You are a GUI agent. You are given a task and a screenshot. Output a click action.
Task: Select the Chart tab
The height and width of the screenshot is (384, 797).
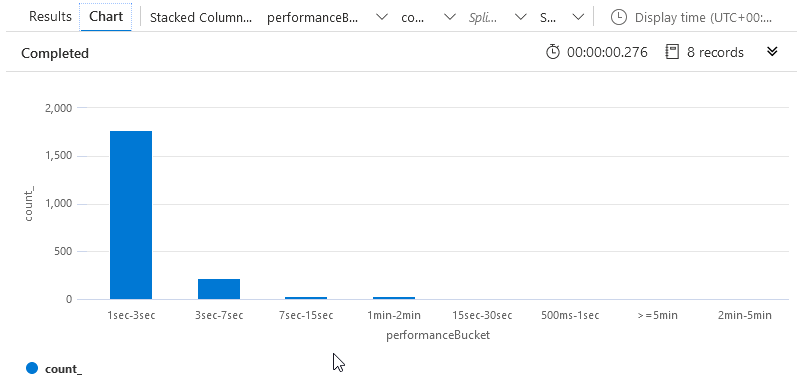106,16
